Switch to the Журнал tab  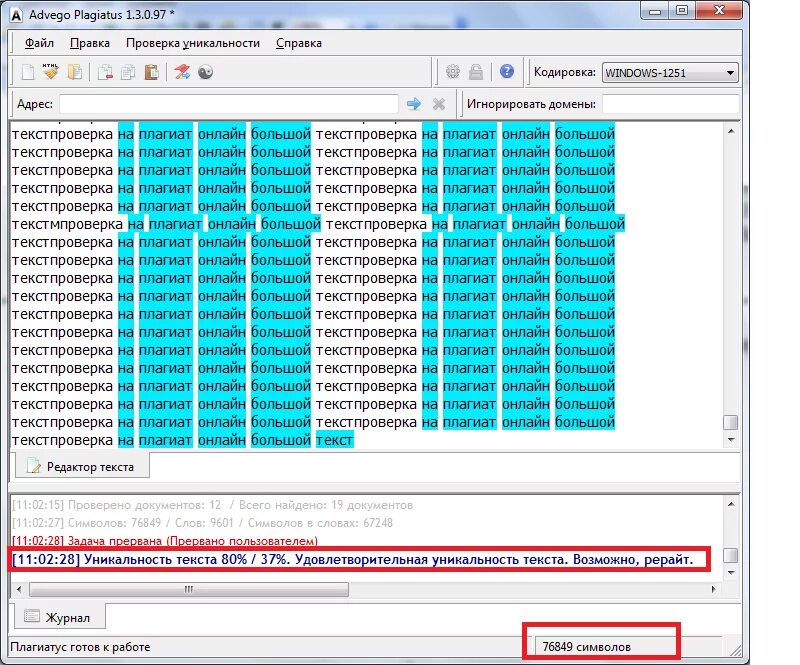58,618
